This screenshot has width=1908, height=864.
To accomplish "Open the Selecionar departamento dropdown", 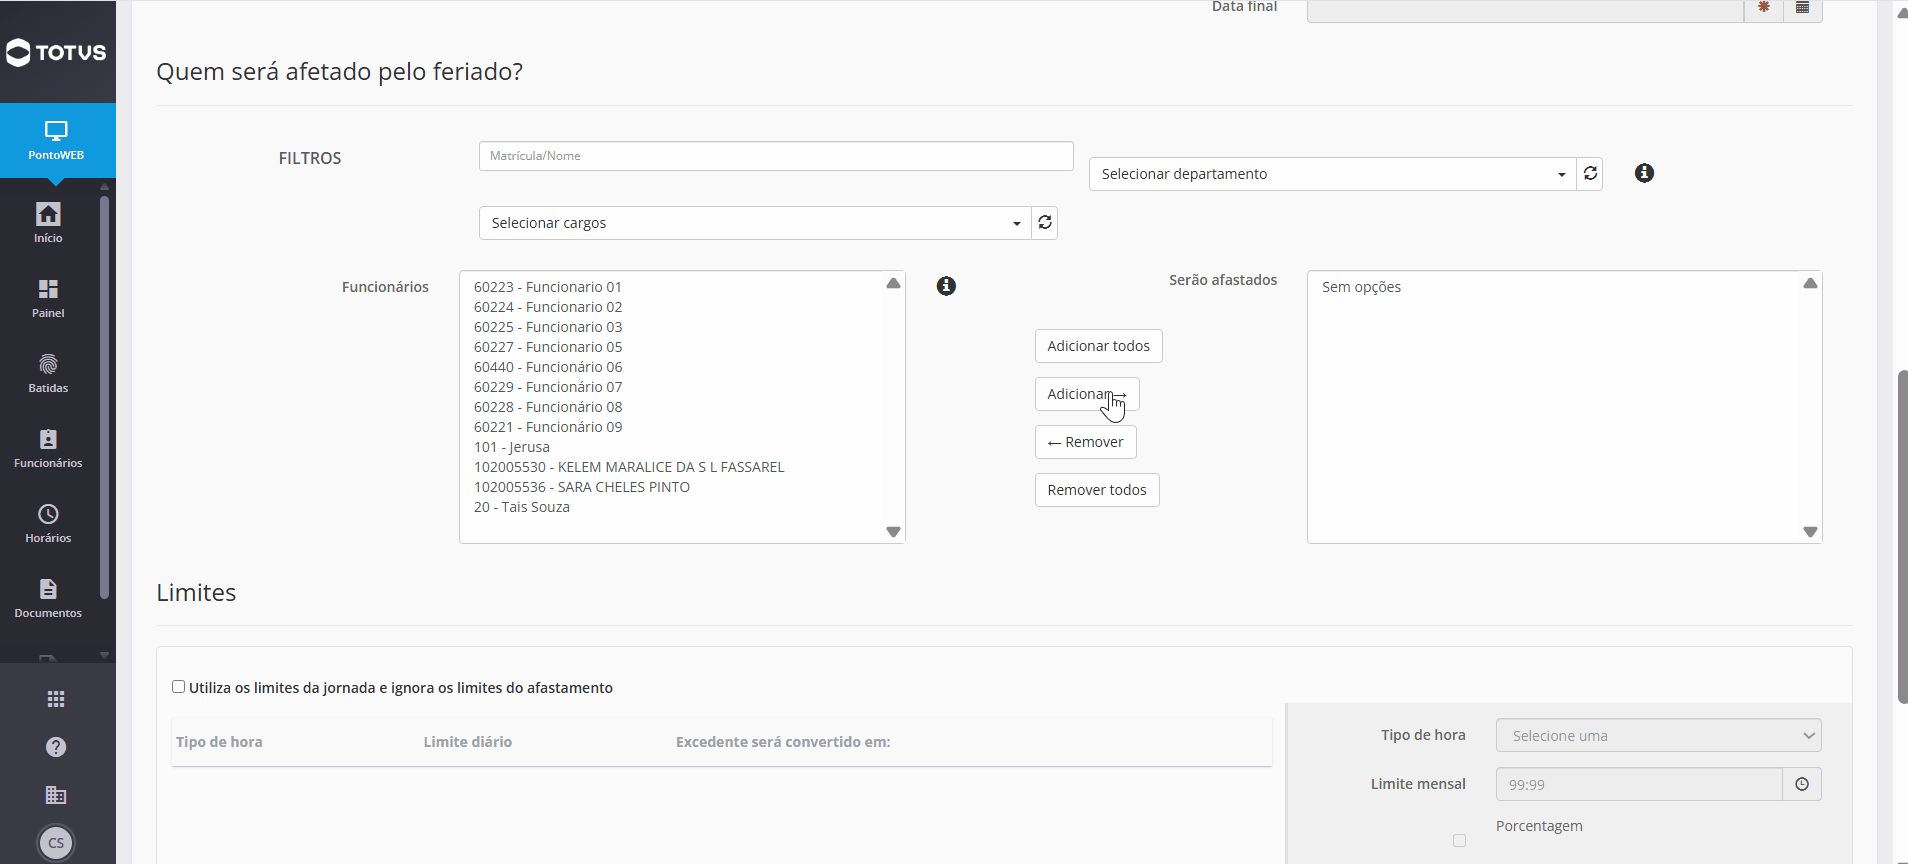I will pyautogui.click(x=1332, y=174).
